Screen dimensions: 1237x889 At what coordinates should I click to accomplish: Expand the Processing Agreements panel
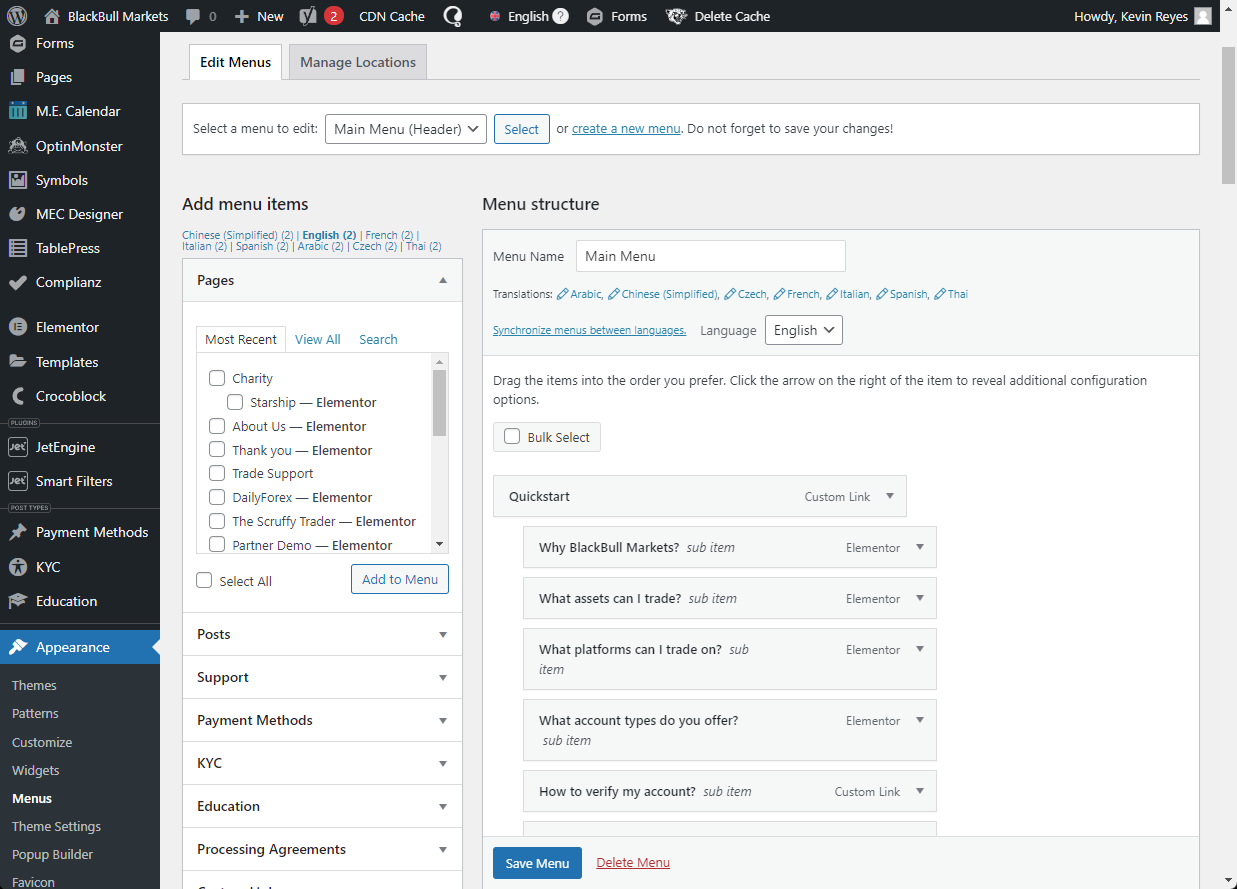point(443,849)
